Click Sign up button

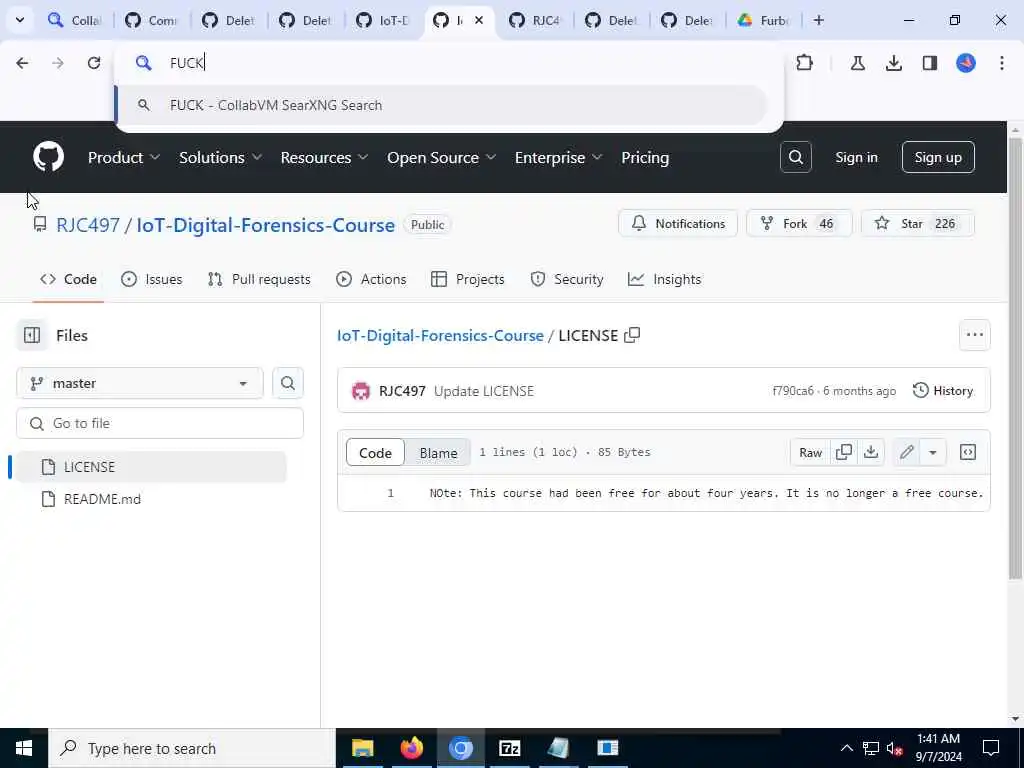938,157
